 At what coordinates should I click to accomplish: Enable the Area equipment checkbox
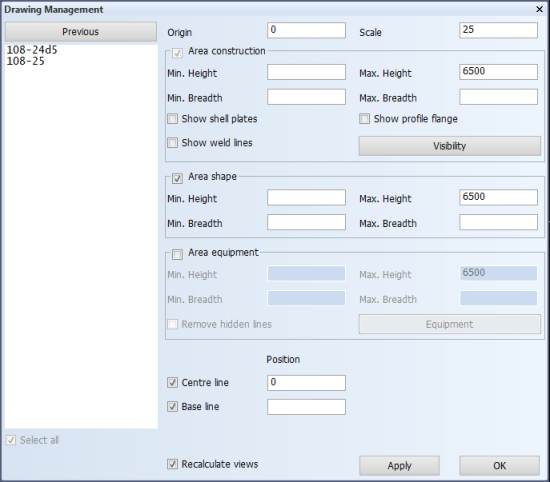click(x=177, y=254)
